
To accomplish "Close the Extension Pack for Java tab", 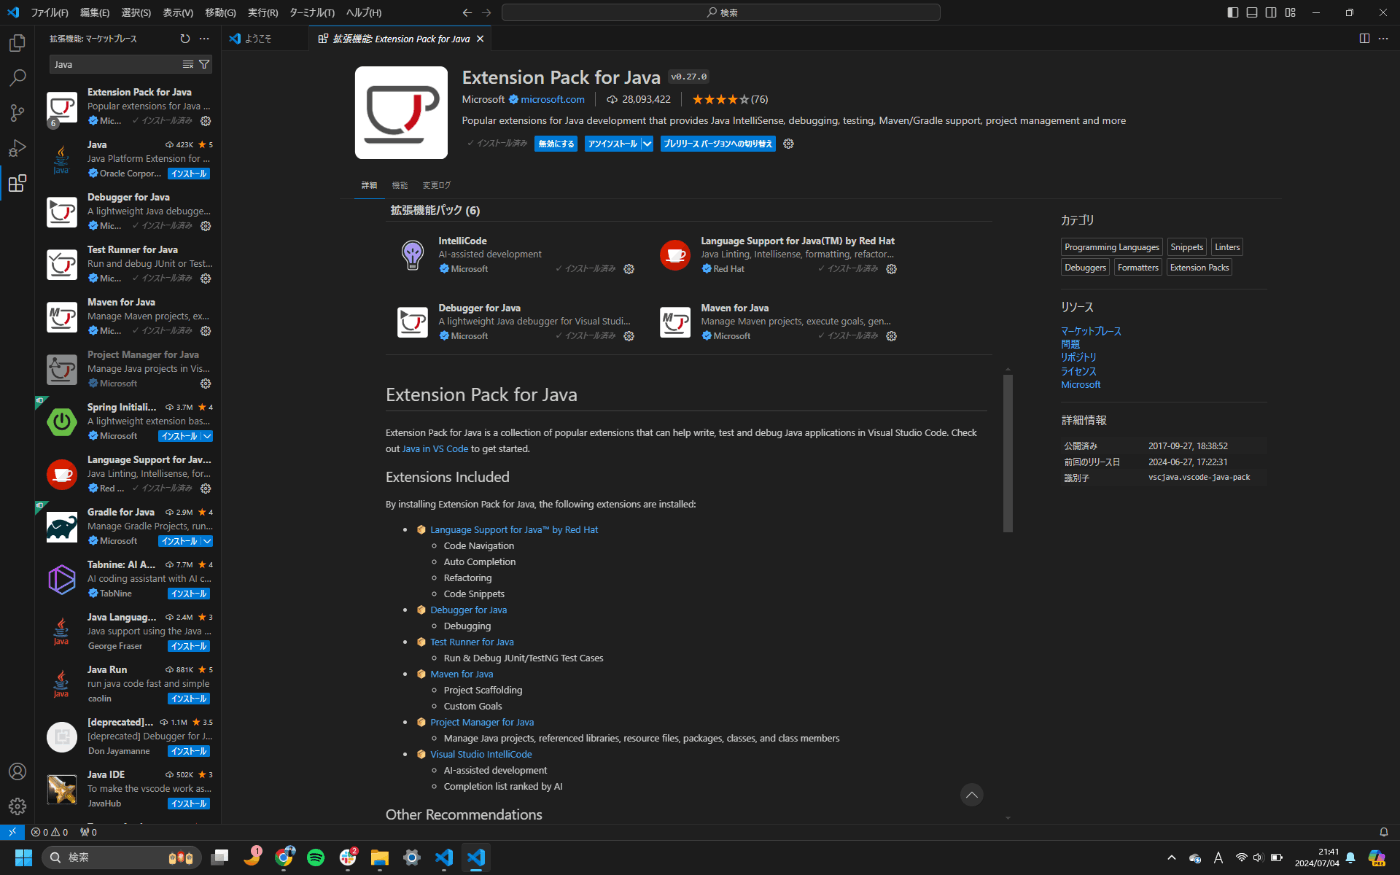I will (480, 39).
